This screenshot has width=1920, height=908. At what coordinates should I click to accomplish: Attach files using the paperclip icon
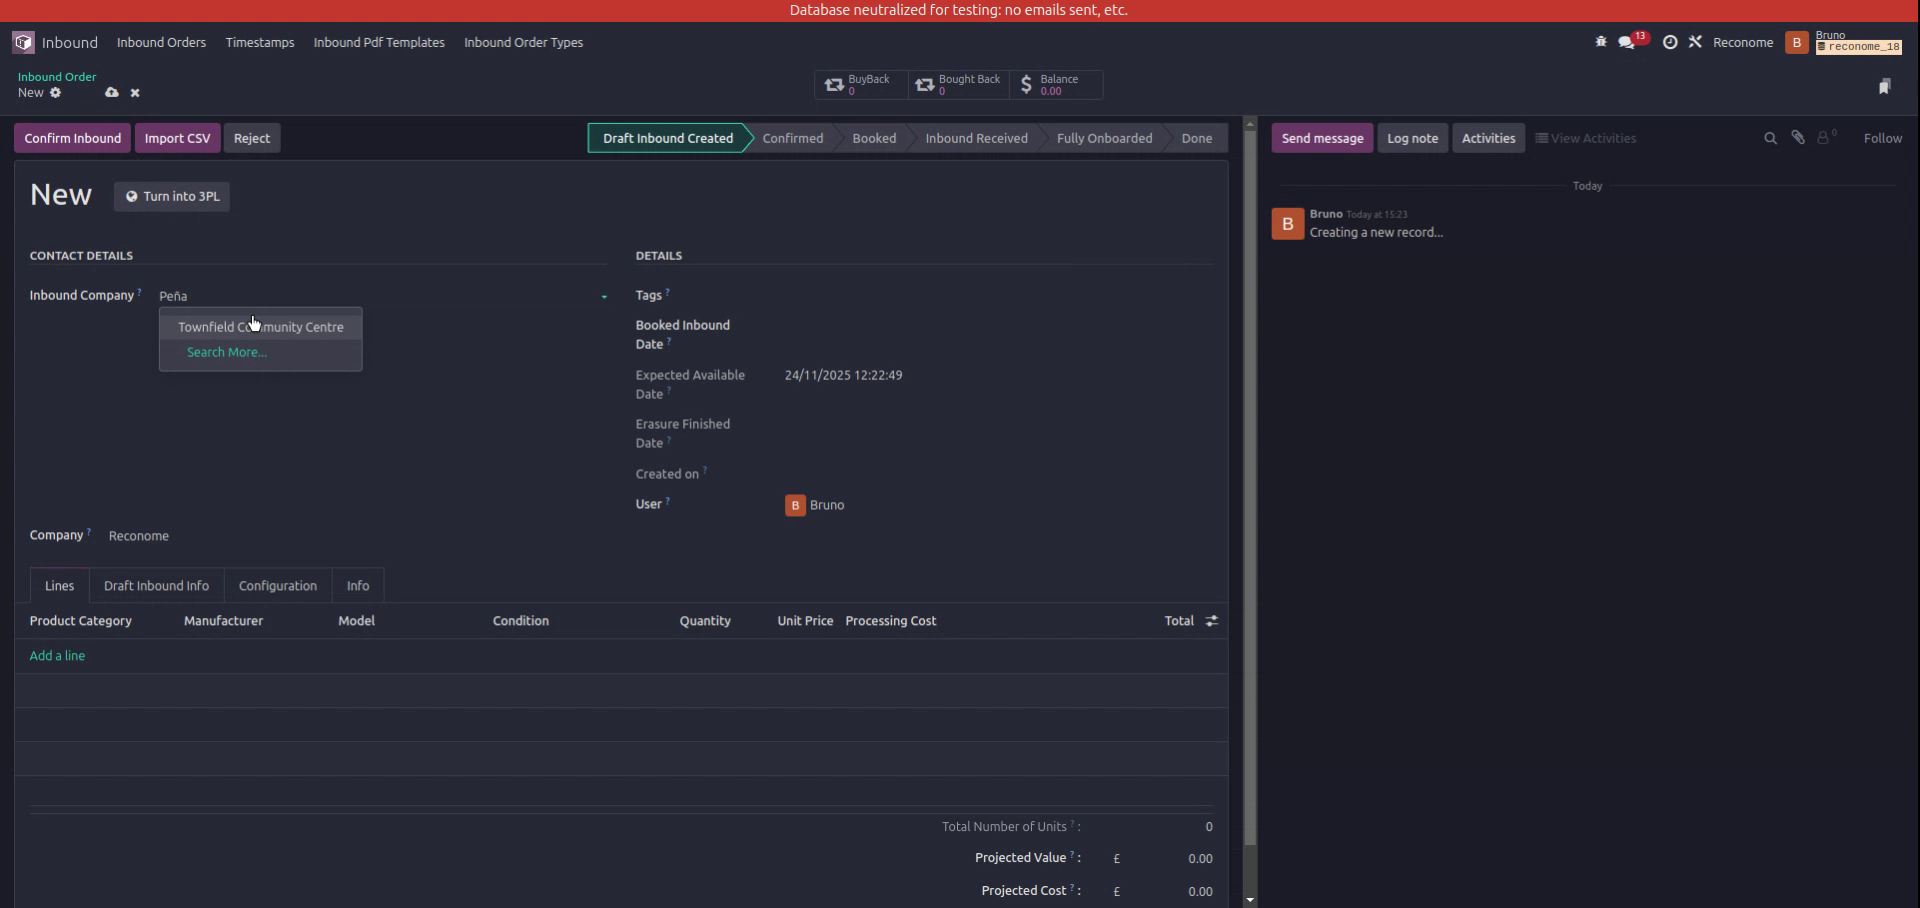click(x=1798, y=137)
